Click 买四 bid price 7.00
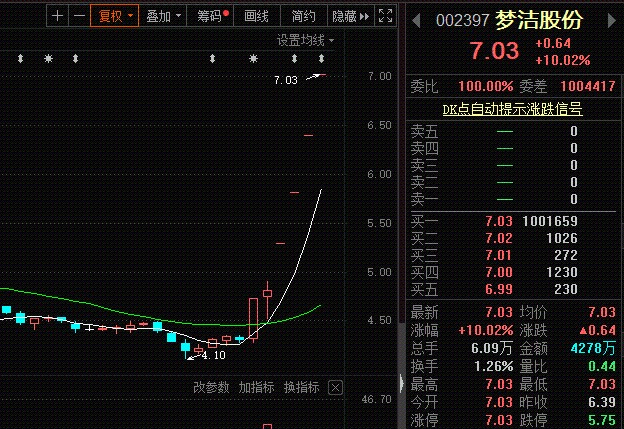 [499, 273]
